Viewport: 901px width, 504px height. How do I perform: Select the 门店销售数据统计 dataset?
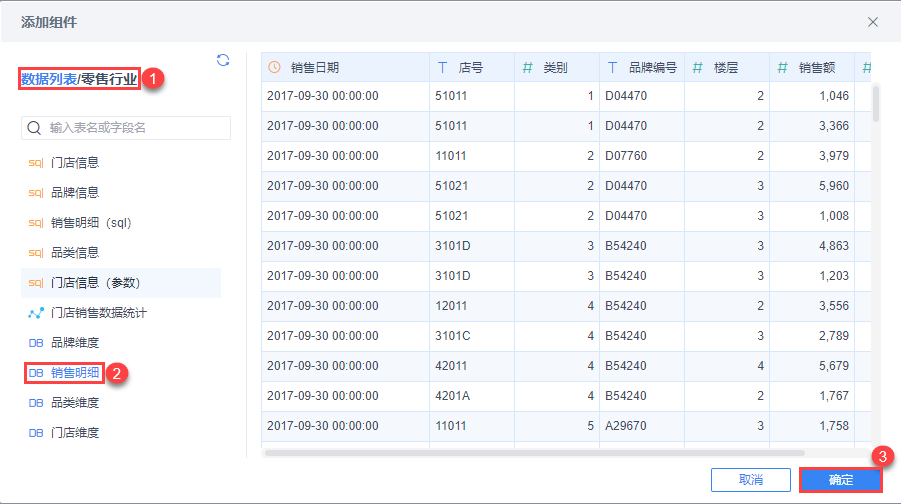click(99, 313)
